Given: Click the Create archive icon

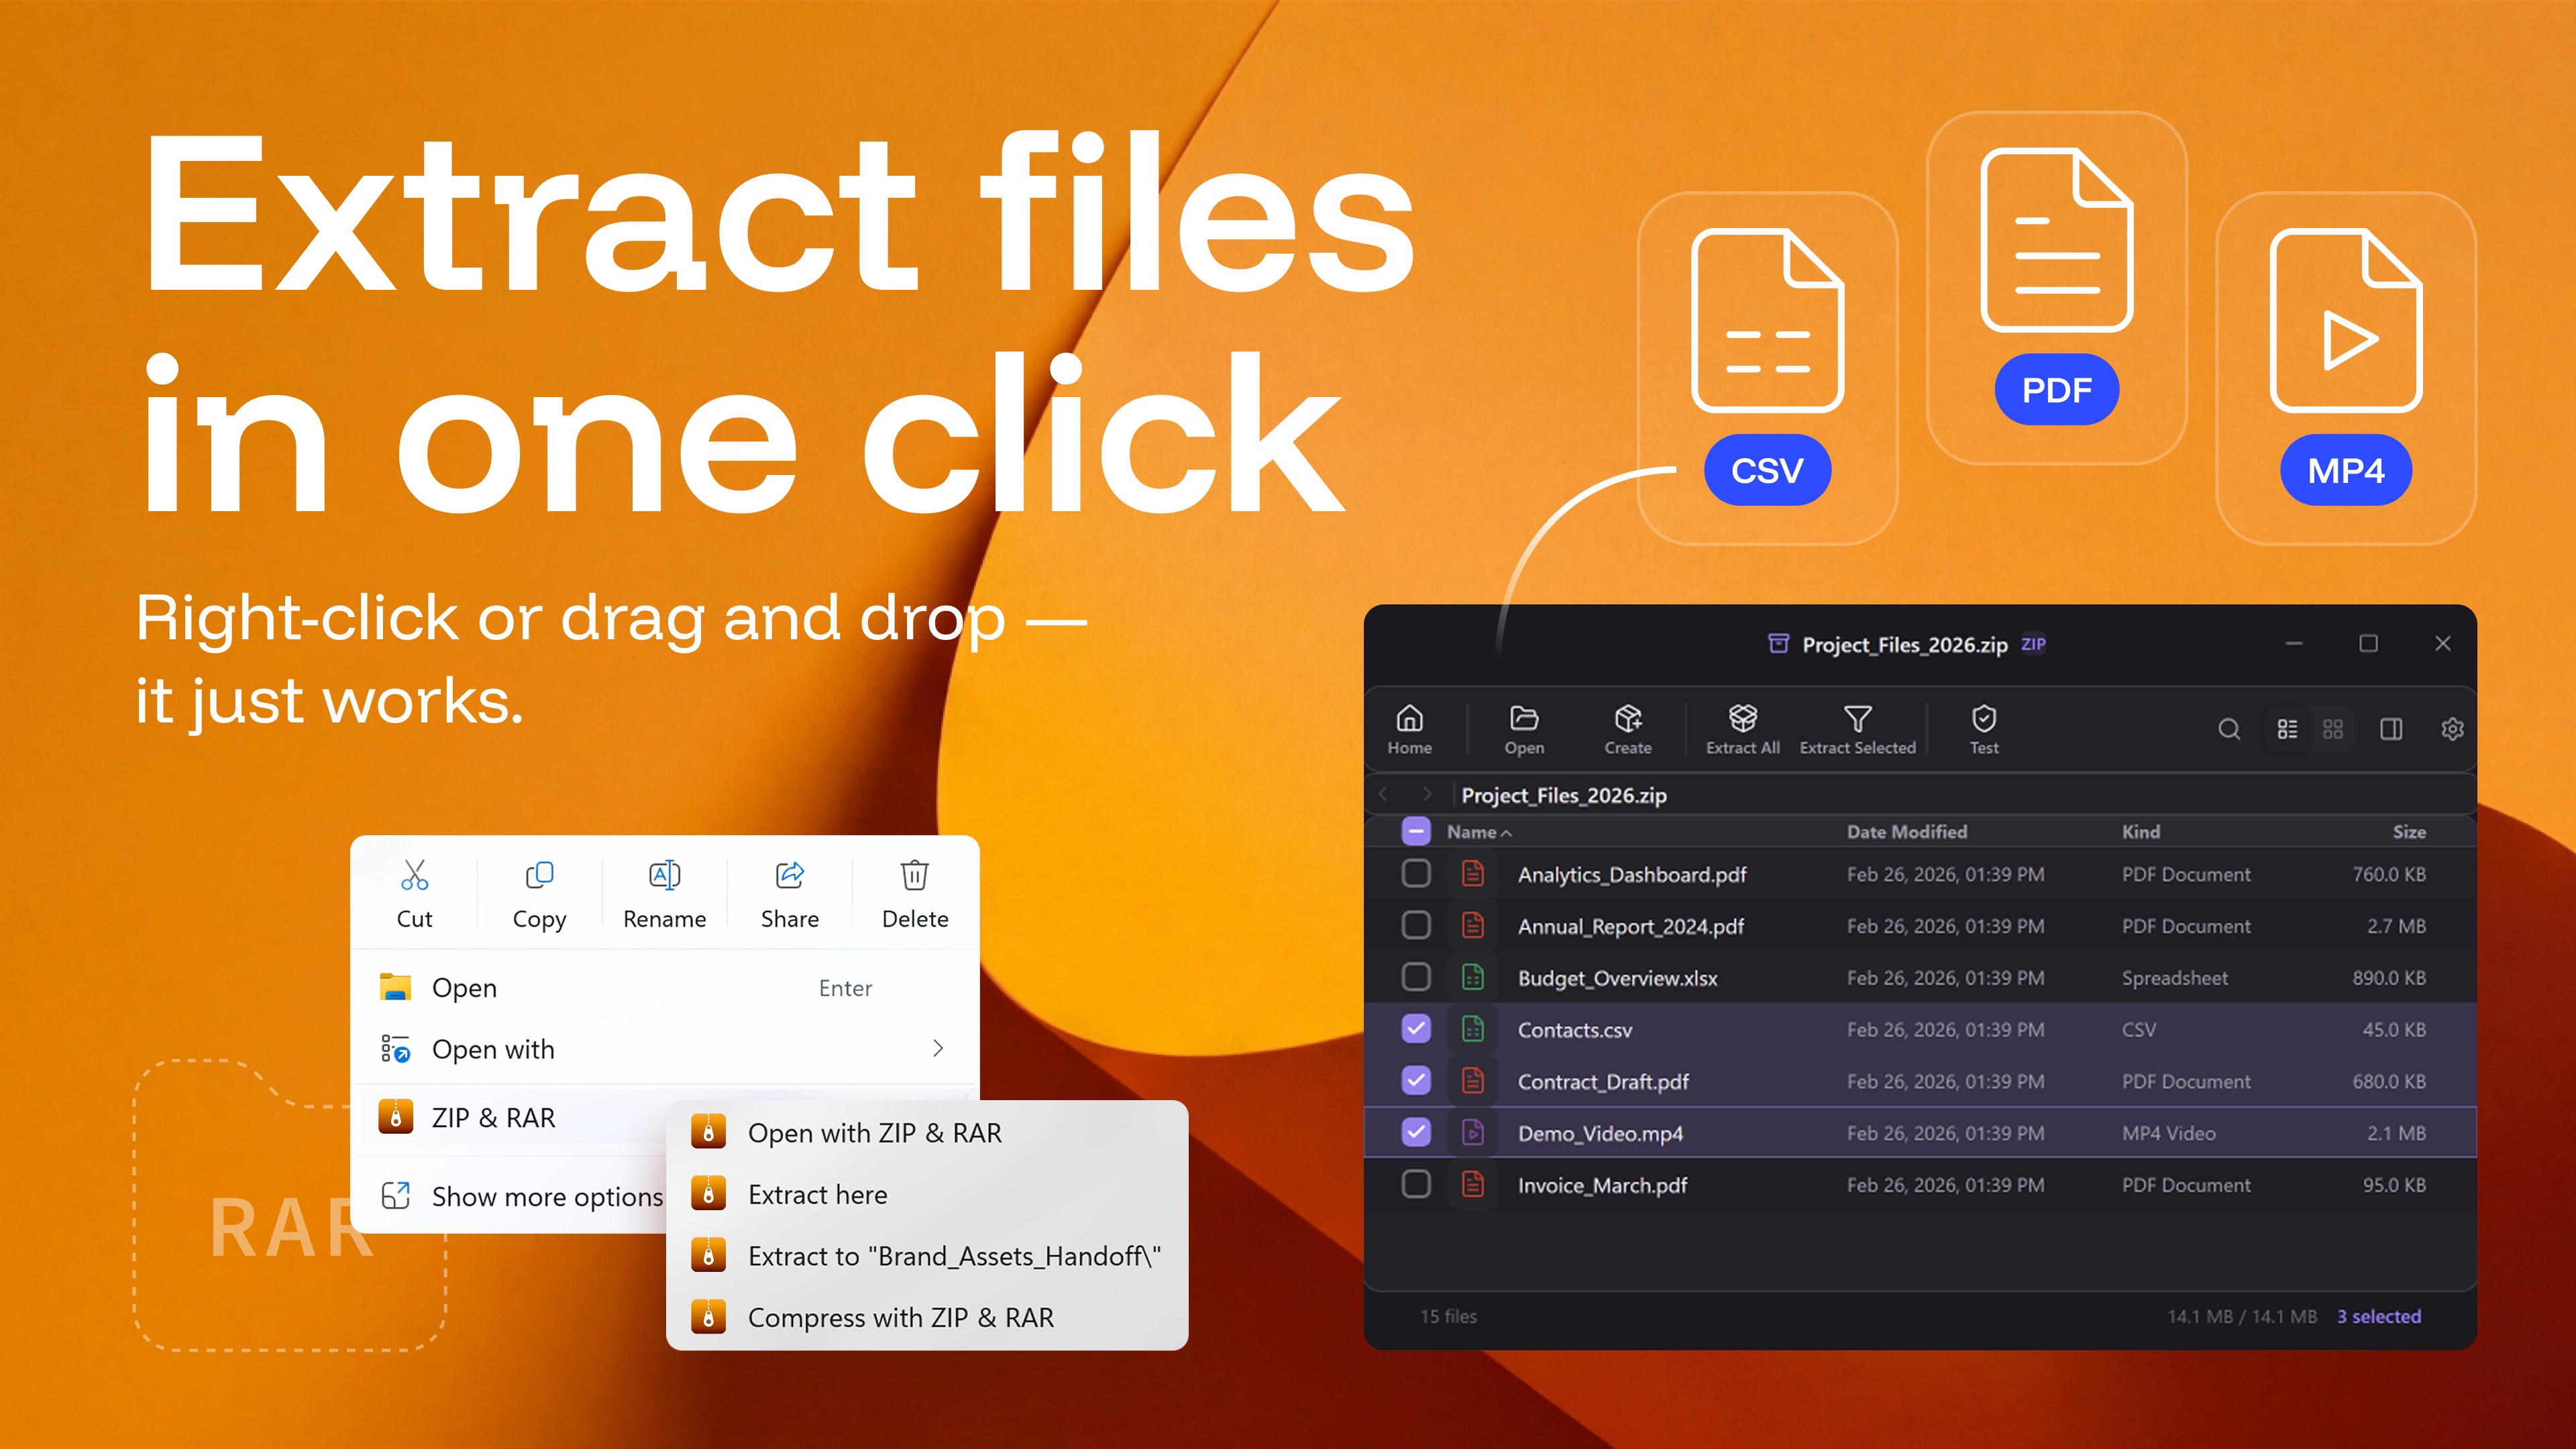Looking at the screenshot, I should point(1628,719).
